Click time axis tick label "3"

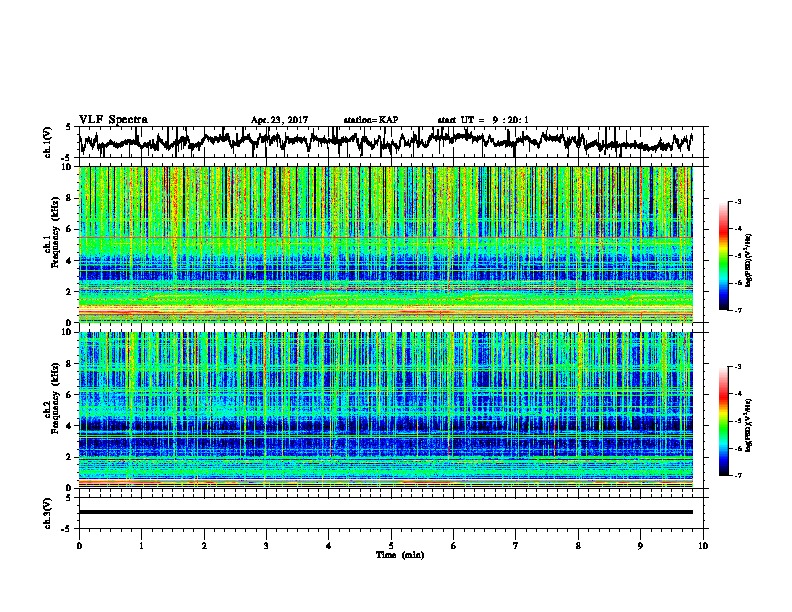(x=266, y=546)
